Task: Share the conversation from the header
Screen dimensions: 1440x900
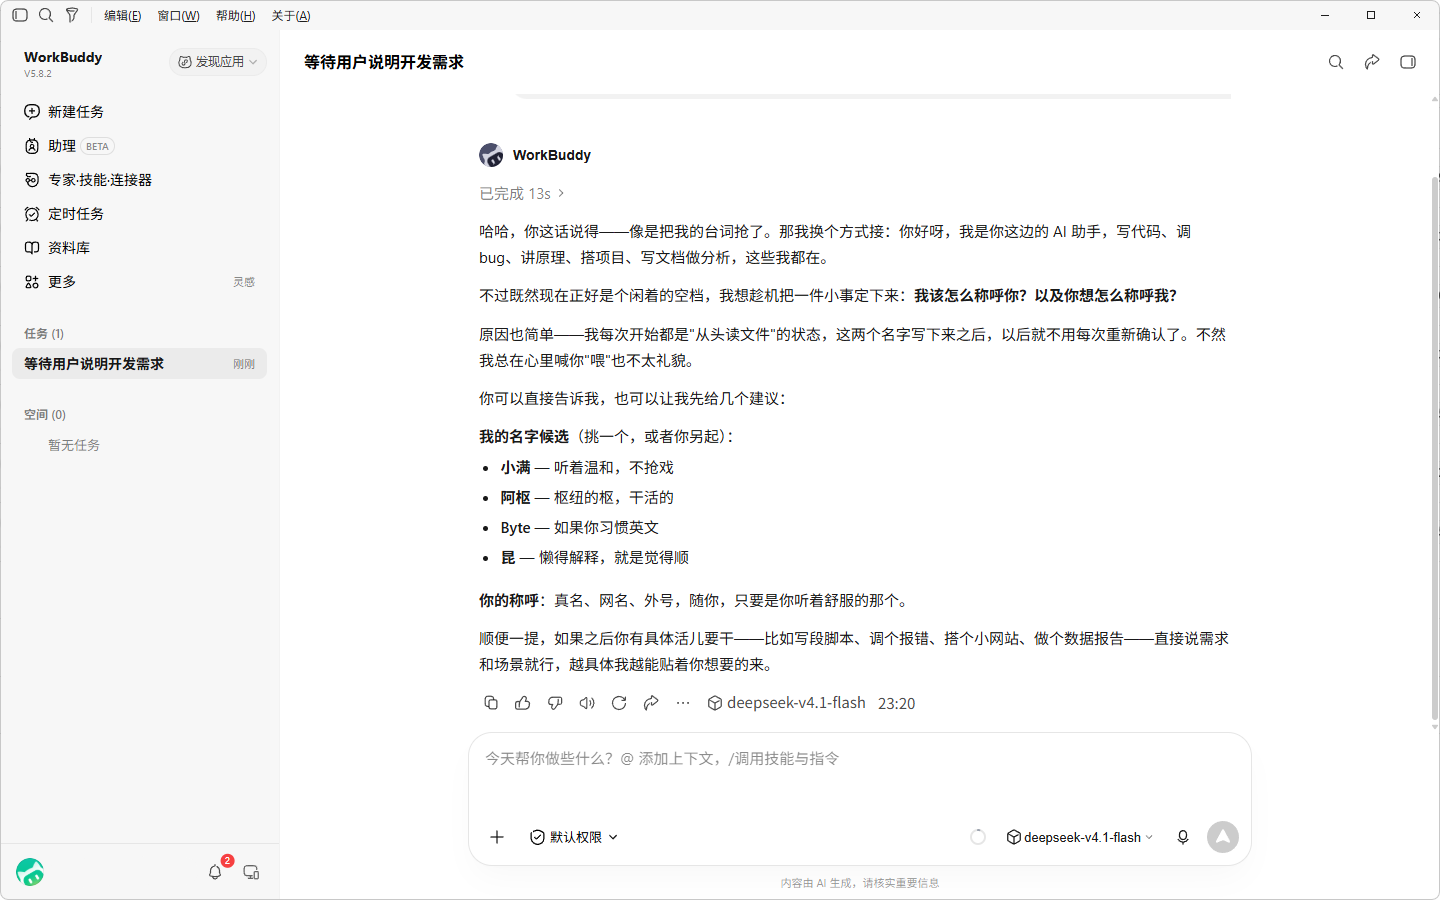Action: tap(1372, 62)
